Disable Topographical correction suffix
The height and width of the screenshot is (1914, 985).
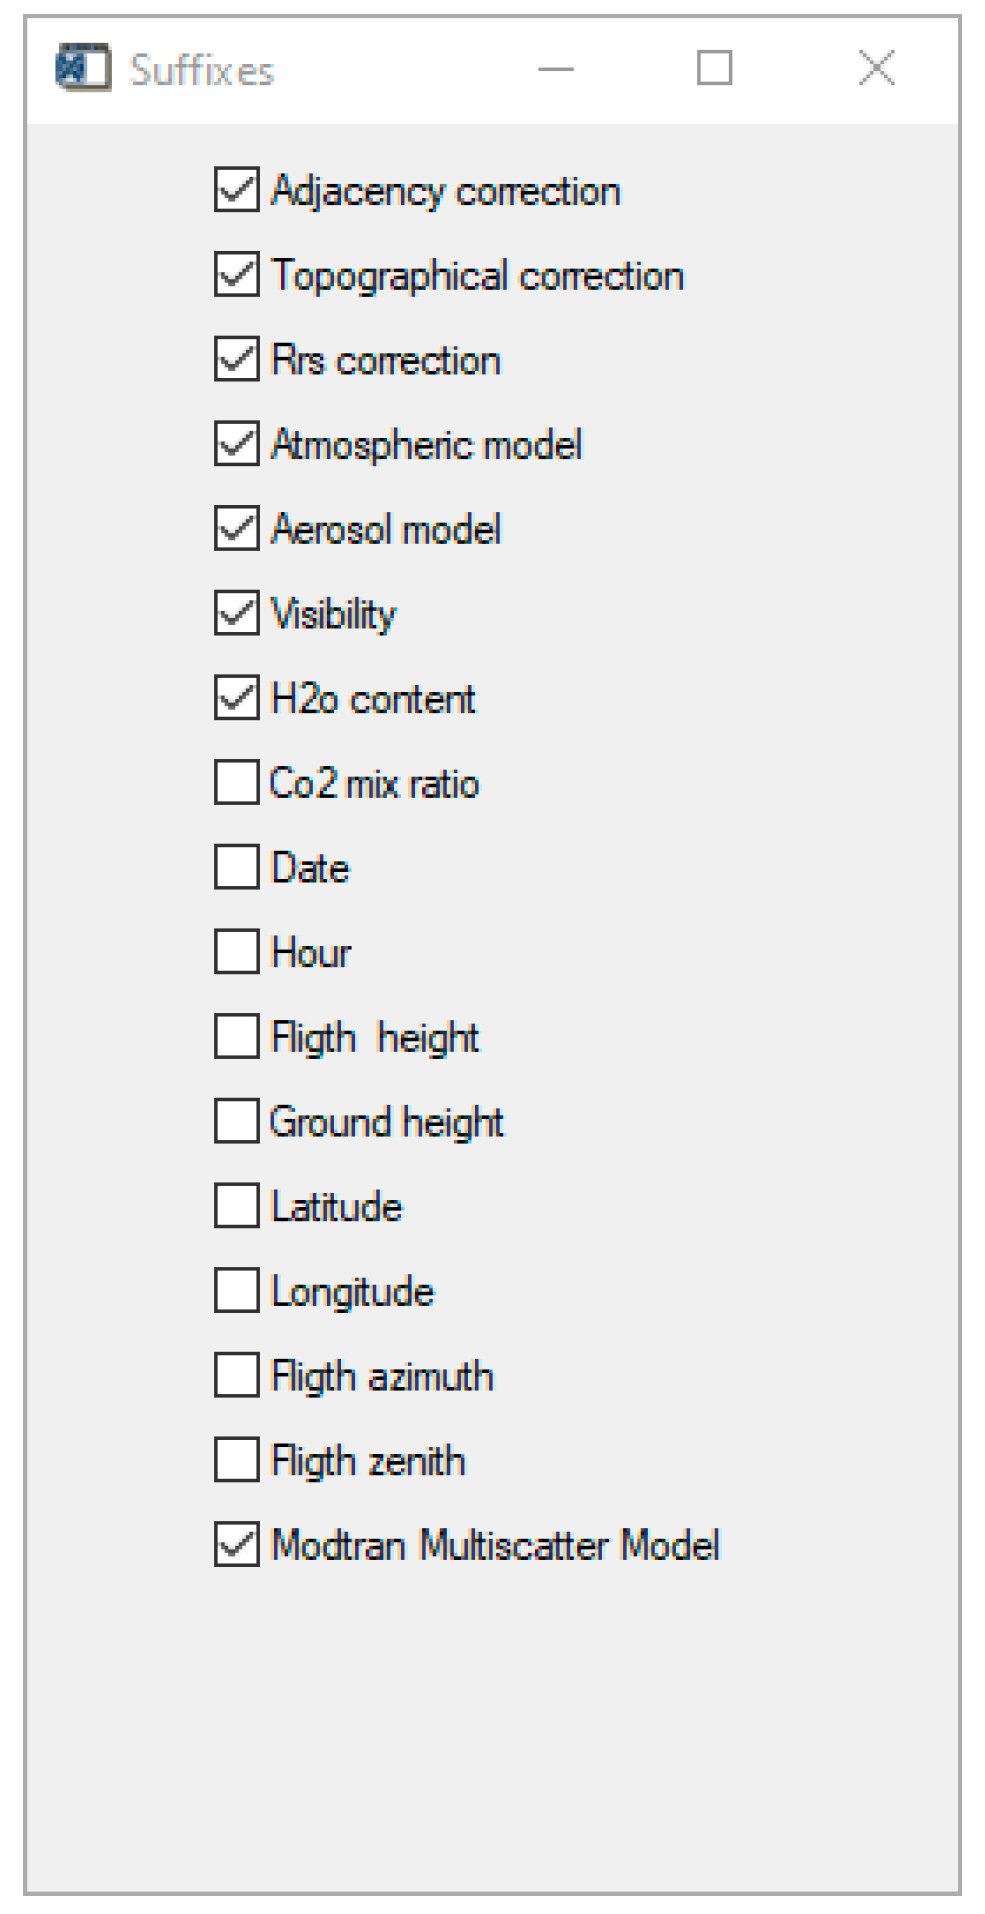click(236, 275)
